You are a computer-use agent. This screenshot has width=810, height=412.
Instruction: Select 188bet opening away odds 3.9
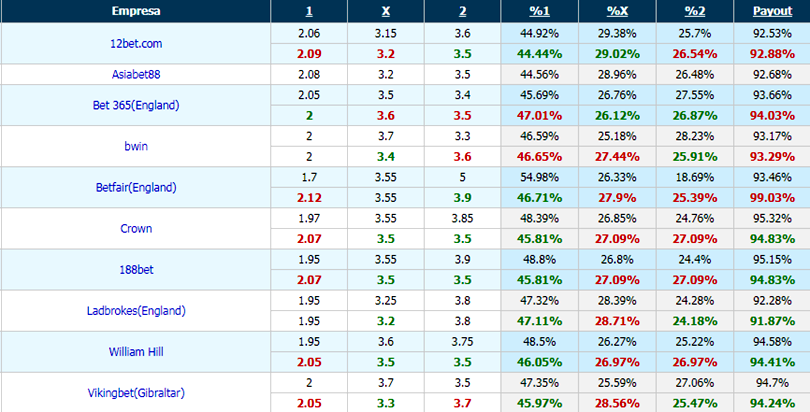(463, 259)
